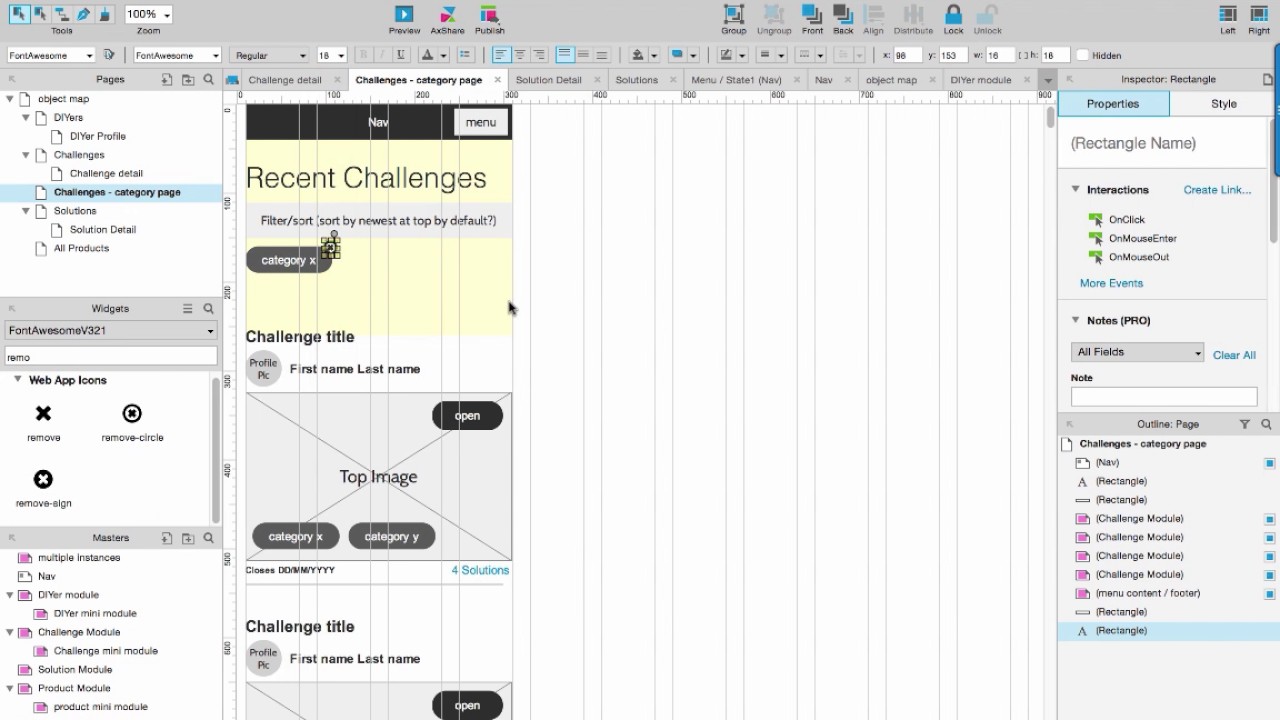Toggle Italic formatting

(x=382, y=55)
